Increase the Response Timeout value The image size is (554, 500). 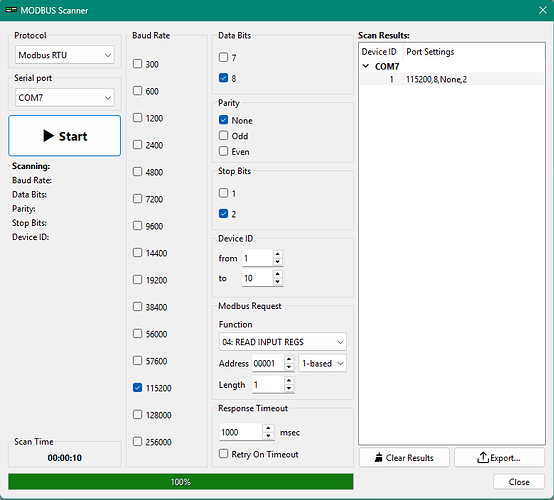point(269,428)
